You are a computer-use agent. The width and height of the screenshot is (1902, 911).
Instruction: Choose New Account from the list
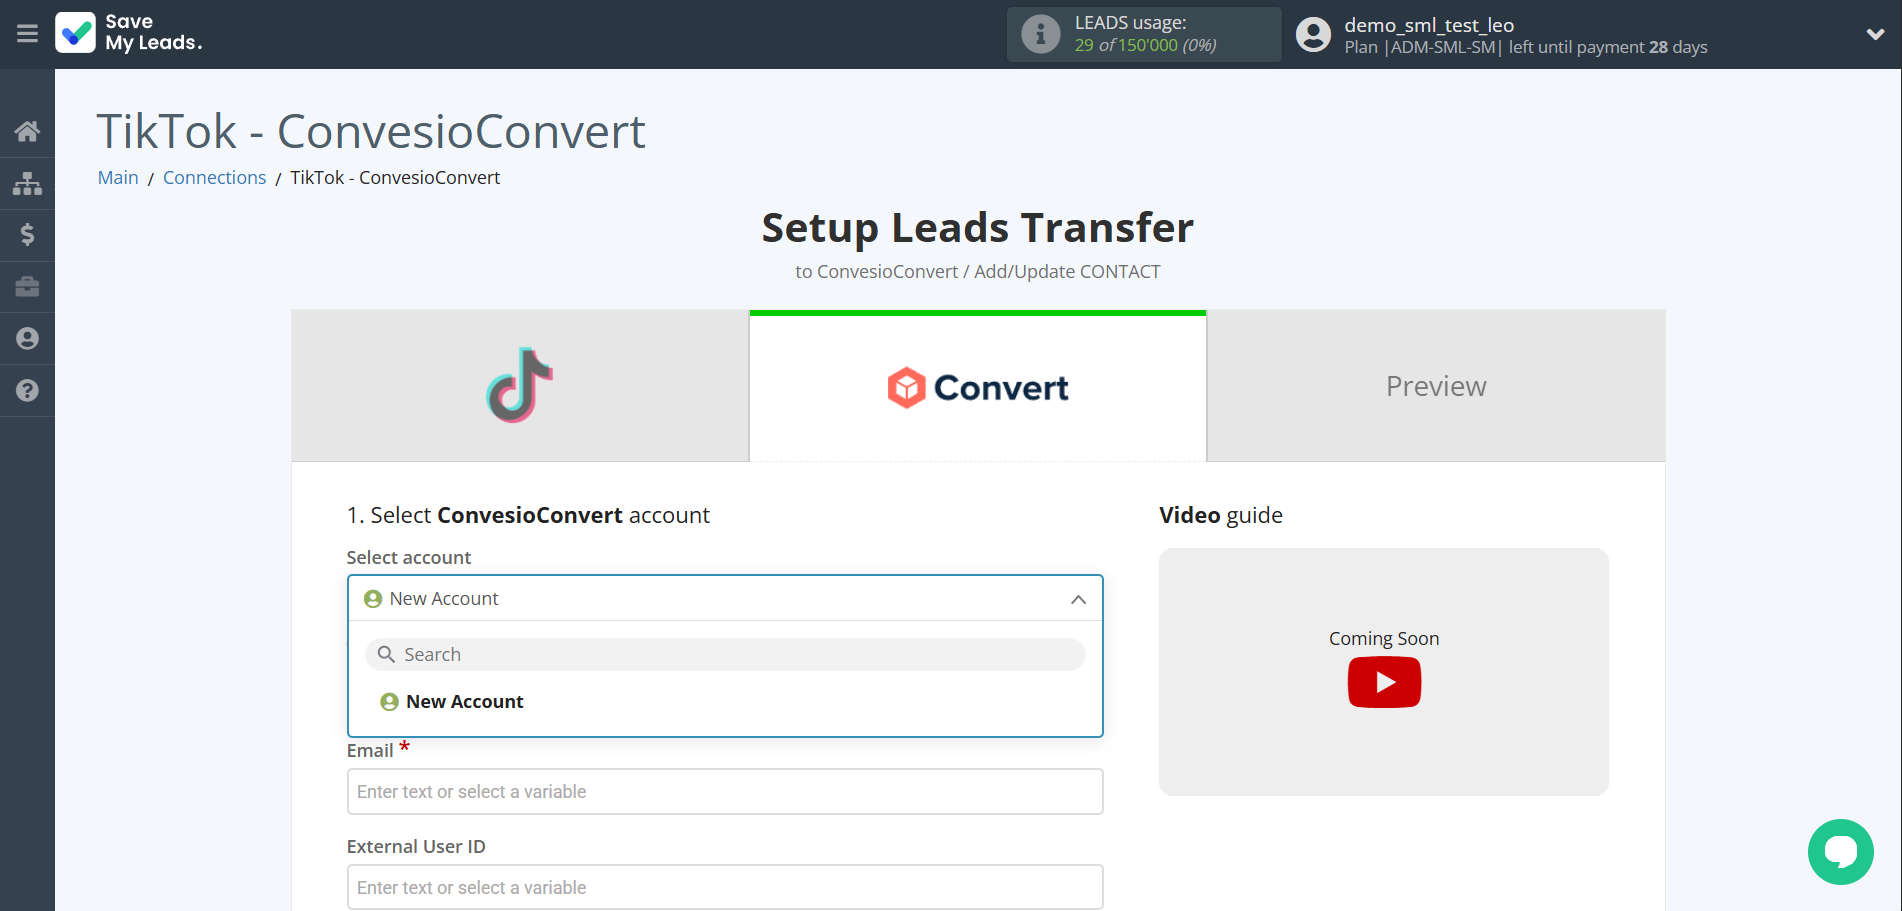(725, 702)
